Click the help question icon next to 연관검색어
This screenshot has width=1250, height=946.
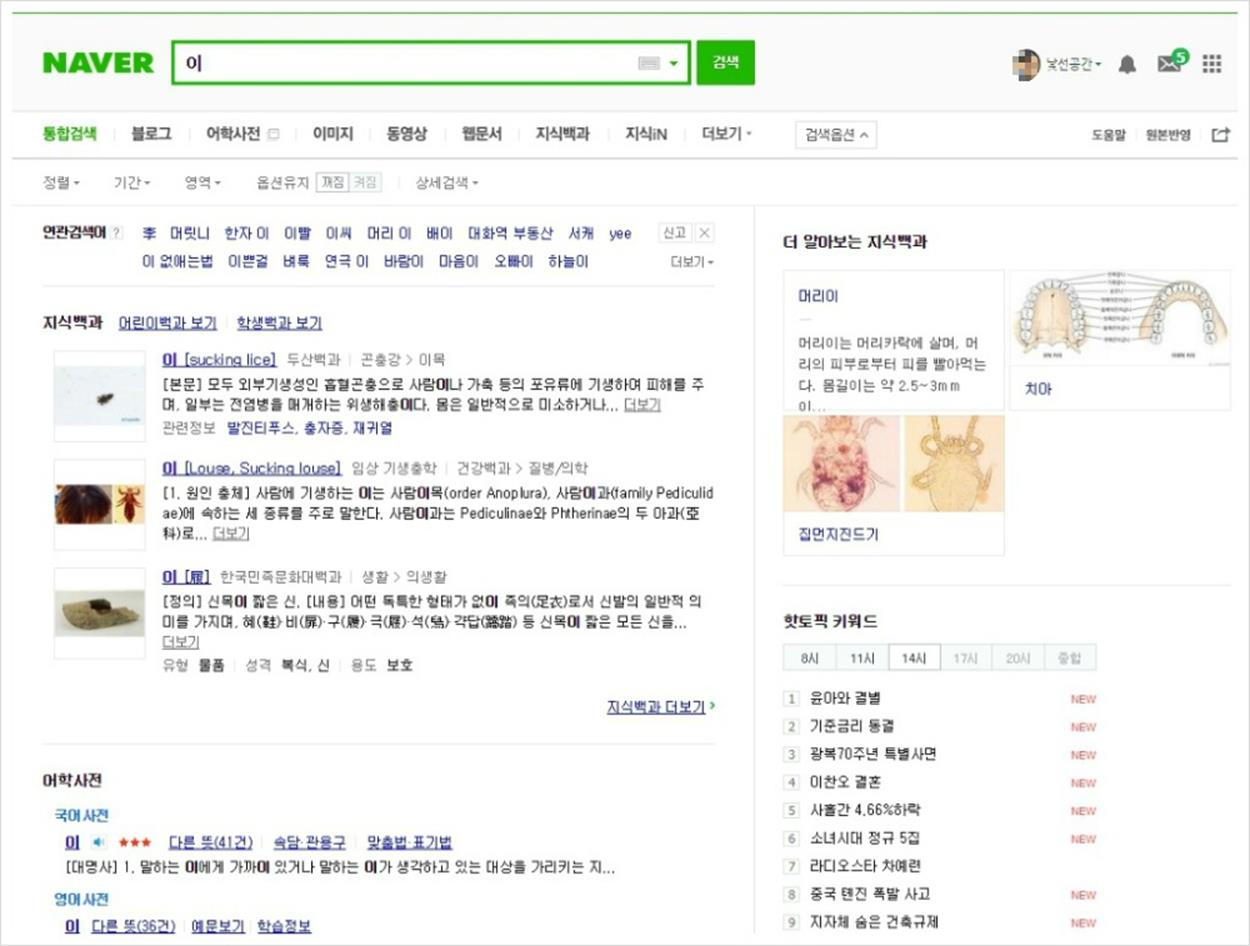tap(116, 233)
